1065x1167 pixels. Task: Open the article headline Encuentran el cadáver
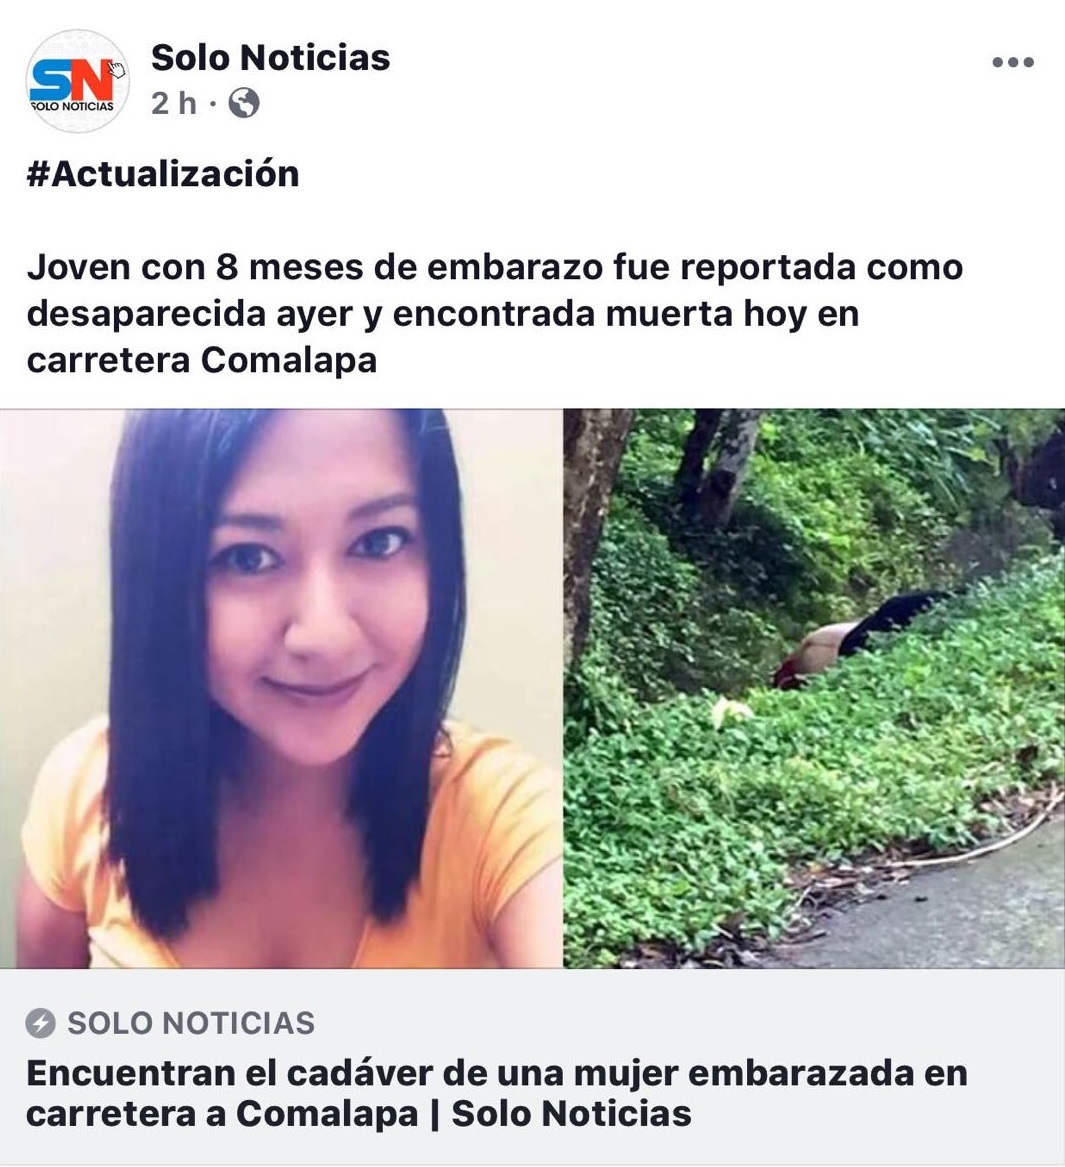point(496,1093)
